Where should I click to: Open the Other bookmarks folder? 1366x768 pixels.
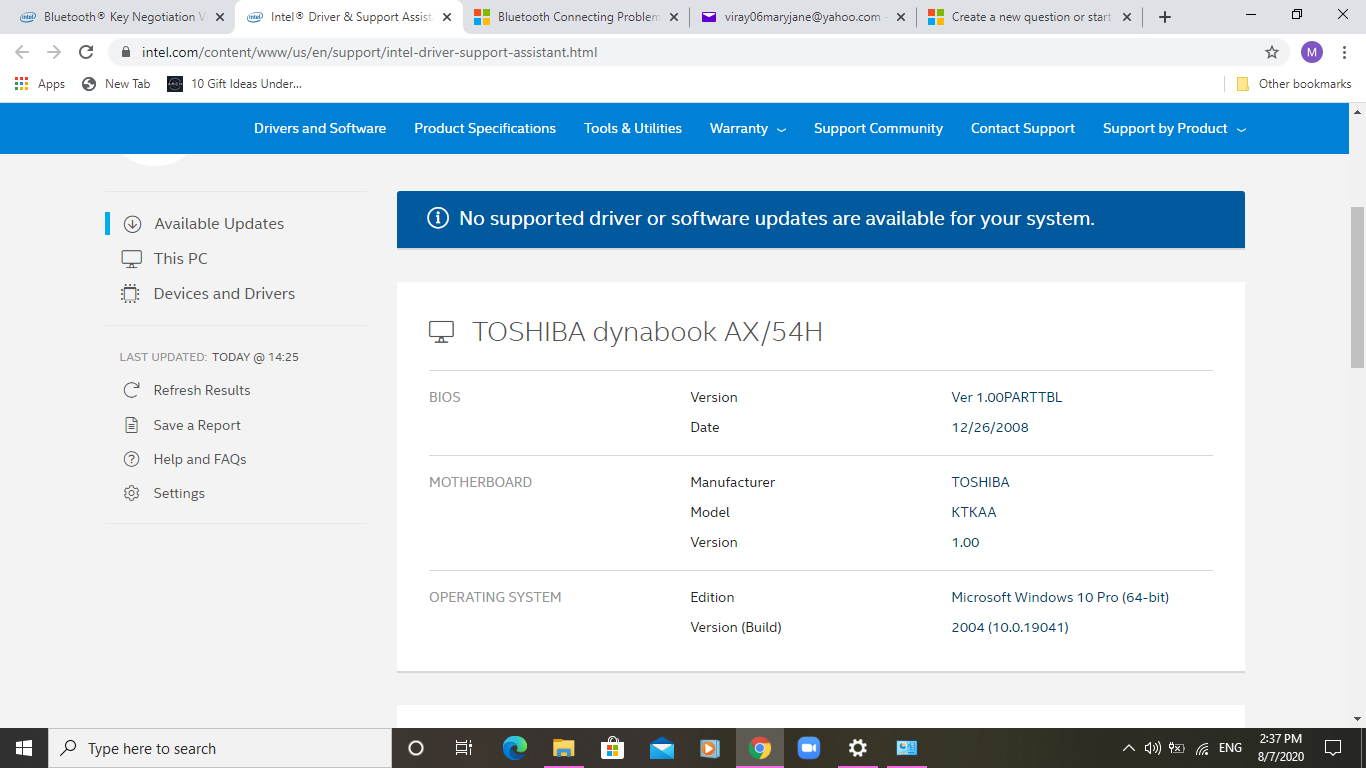[x=1294, y=84]
